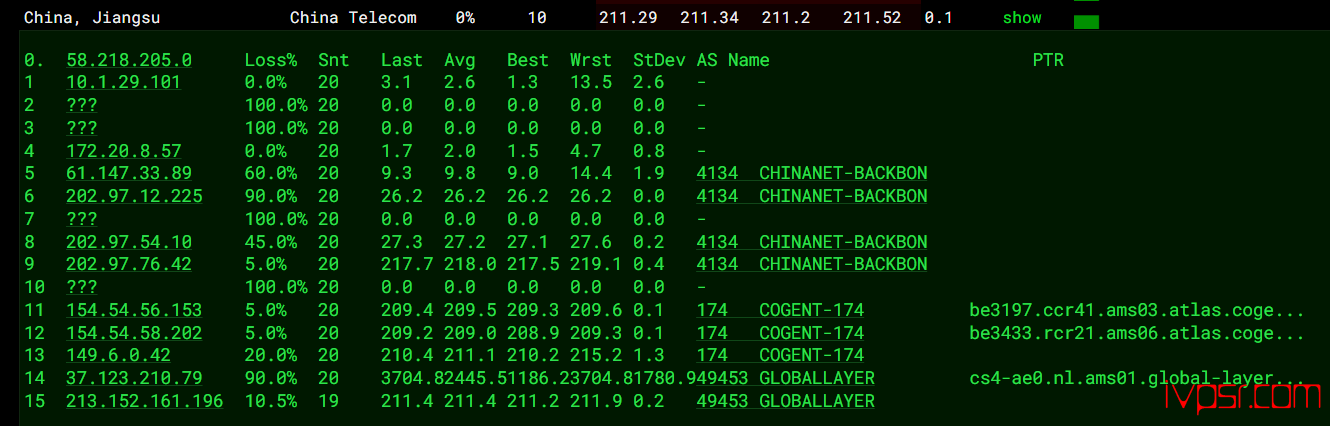Click the show link in the Jiangsu row
The height and width of the screenshot is (426, 1330).
point(1022,18)
